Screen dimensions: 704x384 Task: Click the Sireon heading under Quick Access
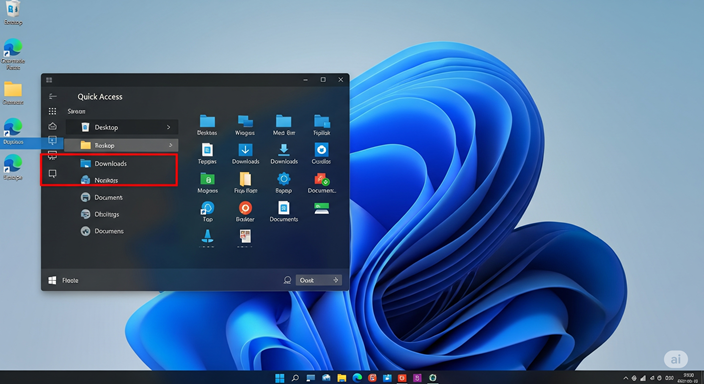[76, 111]
